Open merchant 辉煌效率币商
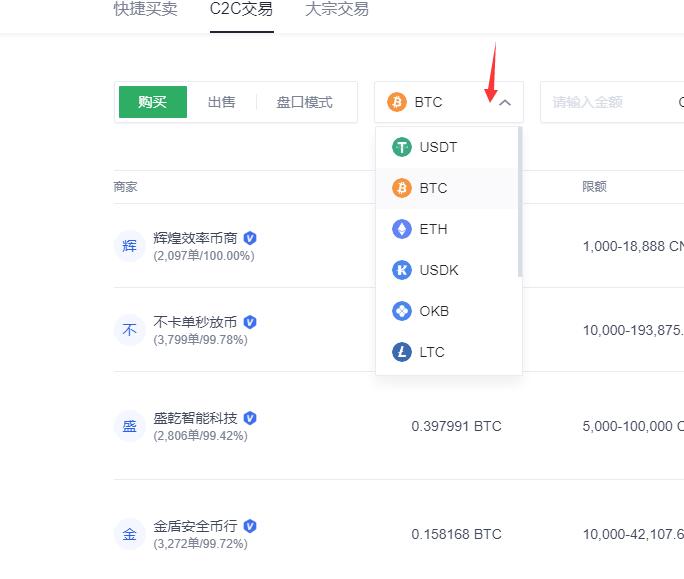This screenshot has height=579, width=684. pyautogui.click(x=195, y=238)
